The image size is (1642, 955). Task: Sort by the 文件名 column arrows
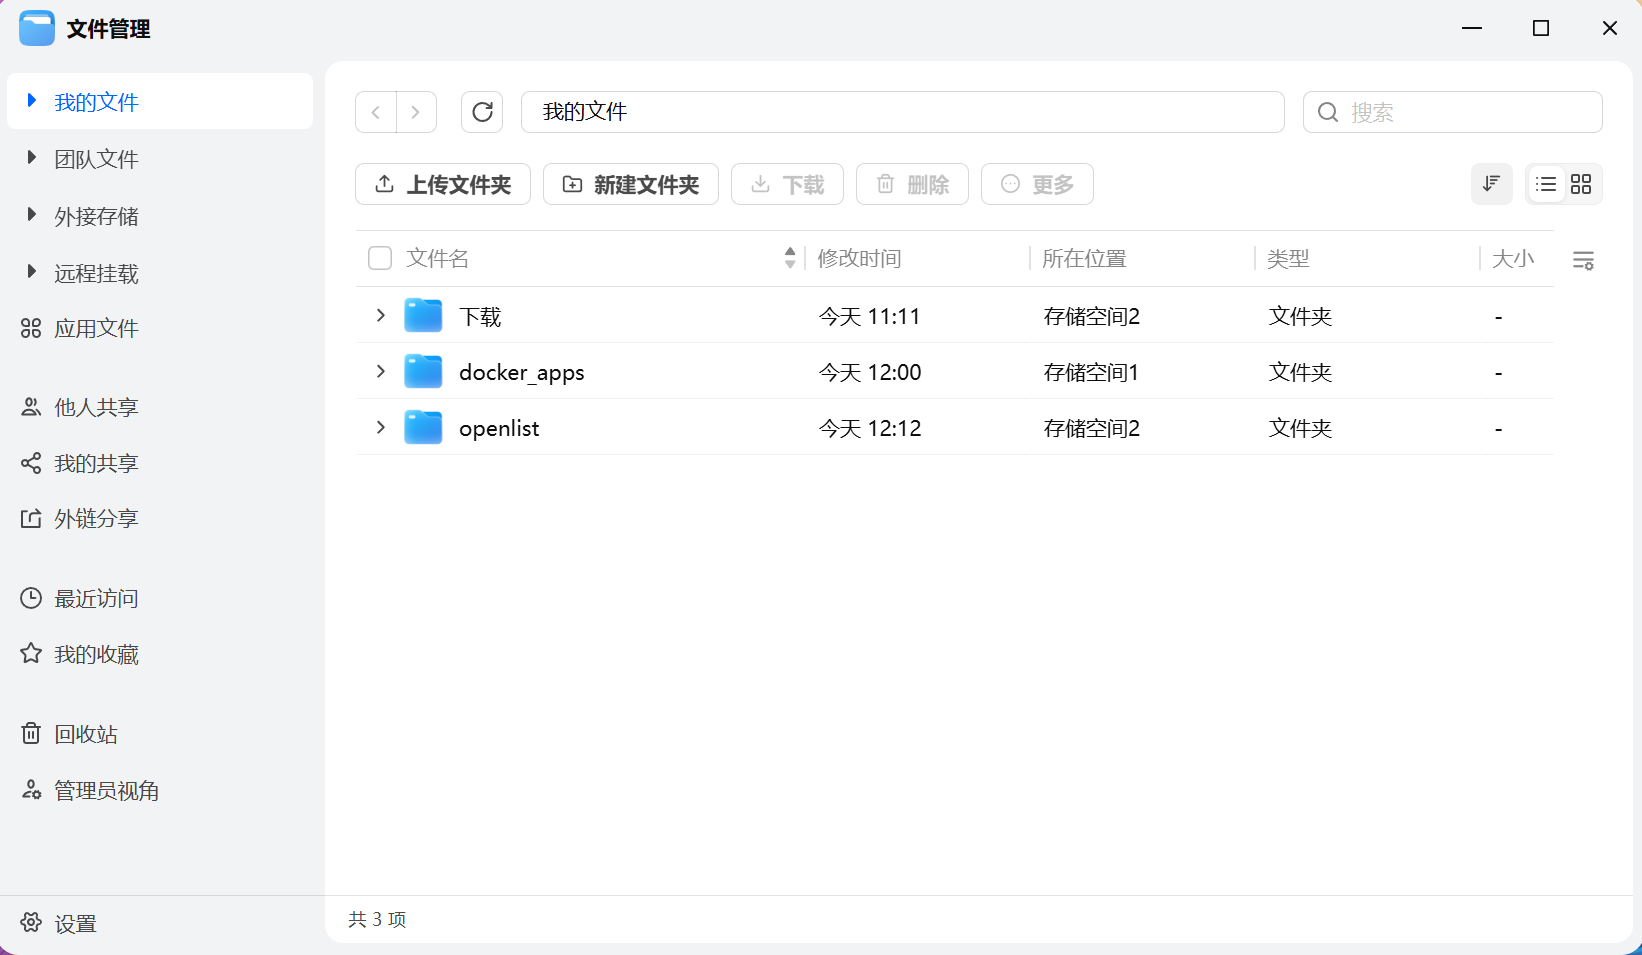point(790,258)
